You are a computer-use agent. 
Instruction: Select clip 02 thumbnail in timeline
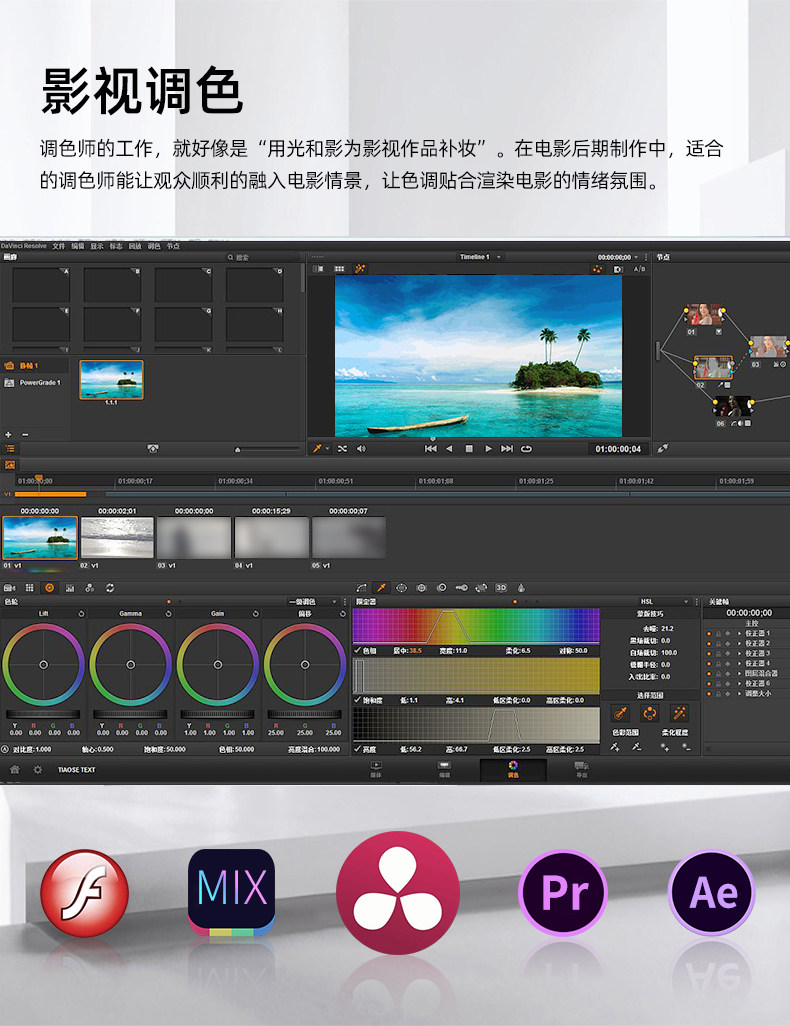coord(117,538)
